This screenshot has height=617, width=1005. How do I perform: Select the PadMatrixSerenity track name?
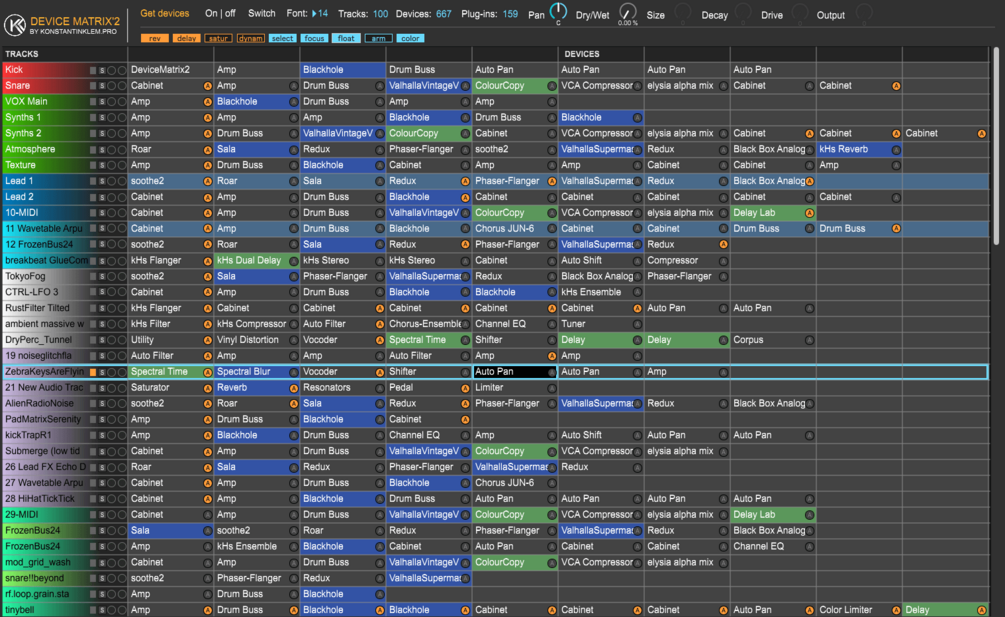point(43,419)
